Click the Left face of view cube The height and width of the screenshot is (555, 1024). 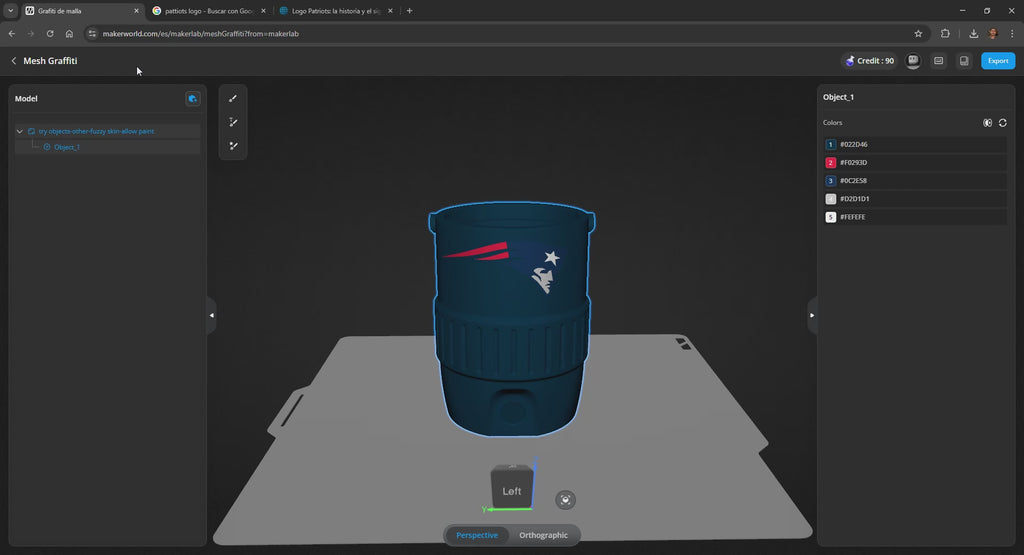[x=511, y=491]
